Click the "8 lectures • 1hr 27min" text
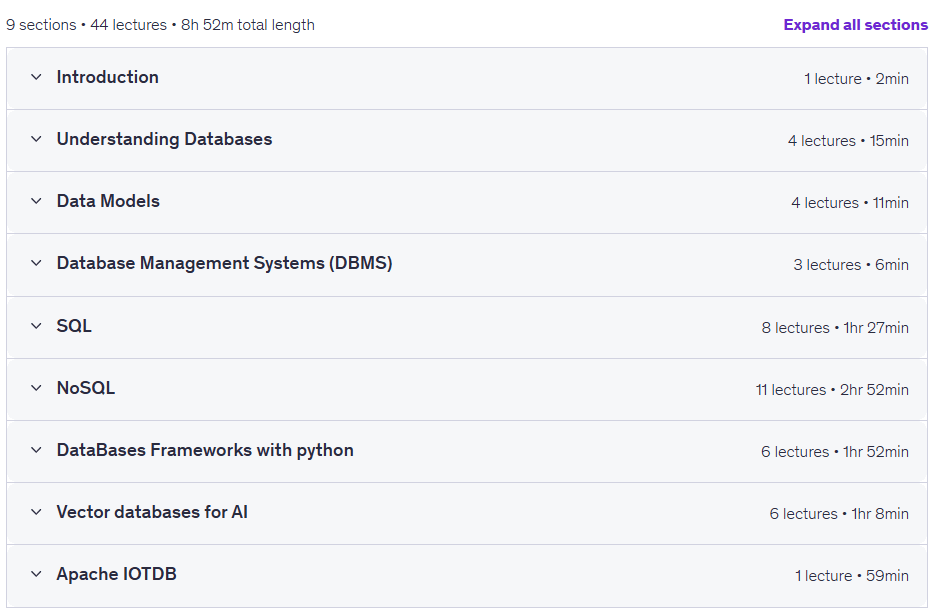The width and height of the screenshot is (934, 615). (x=835, y=328)
